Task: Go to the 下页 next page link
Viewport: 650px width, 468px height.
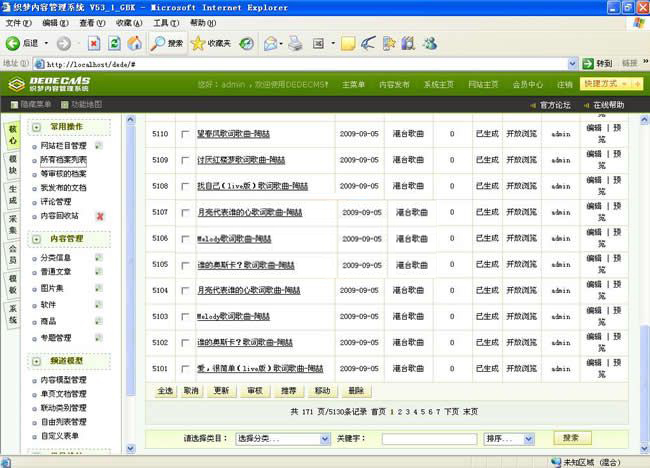Action: pyautogui.click(x=451, y=411)
